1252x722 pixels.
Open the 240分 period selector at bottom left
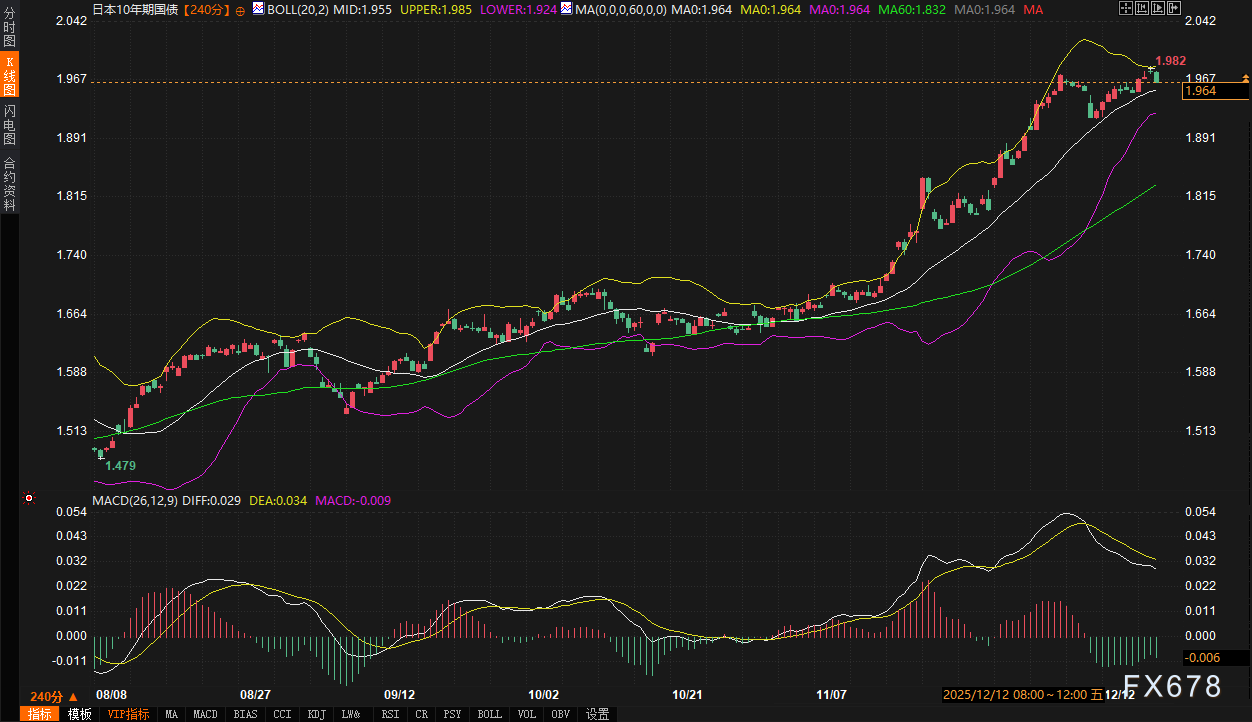pyautogui.click(x=53, y=696)
